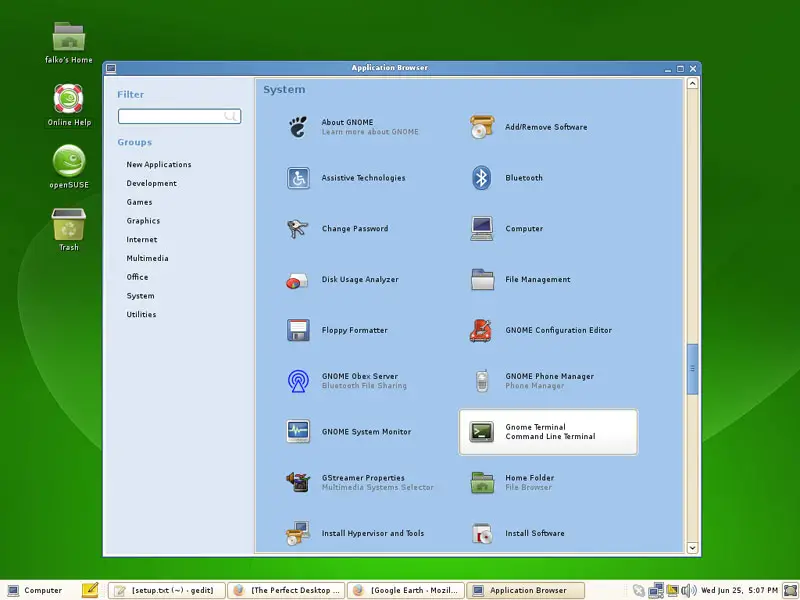Screen dimensions: 800x600
Task: Switch to the setup.txt gedit taskbar window
Action: tap(167, 590)
